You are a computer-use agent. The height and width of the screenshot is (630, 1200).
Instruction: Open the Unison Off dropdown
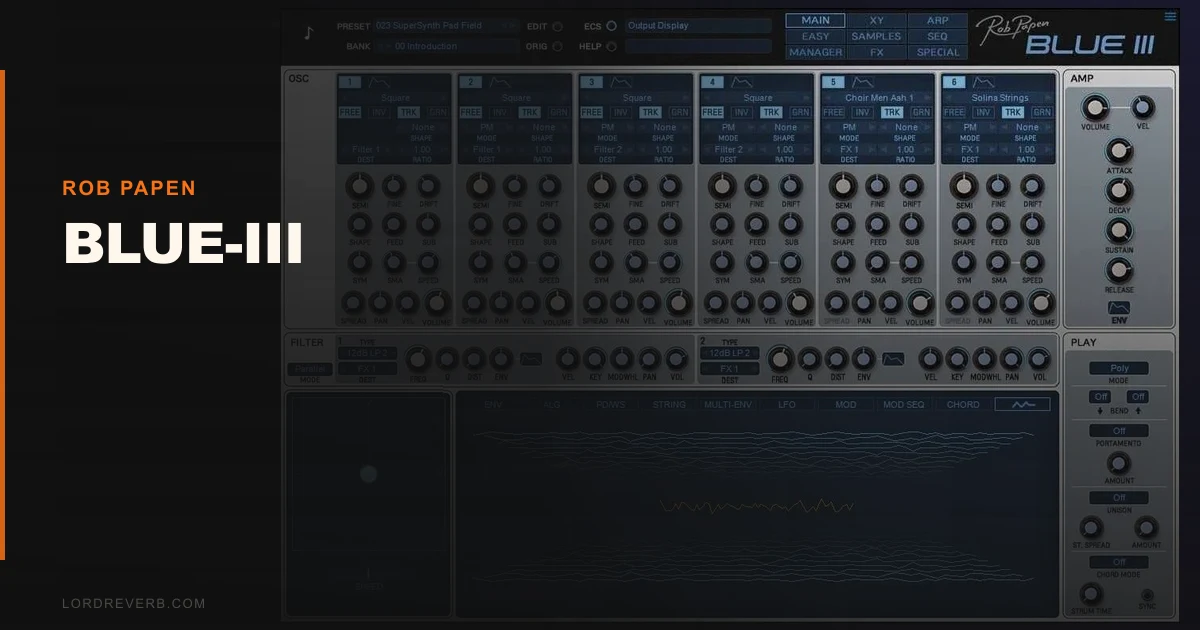1119,497
